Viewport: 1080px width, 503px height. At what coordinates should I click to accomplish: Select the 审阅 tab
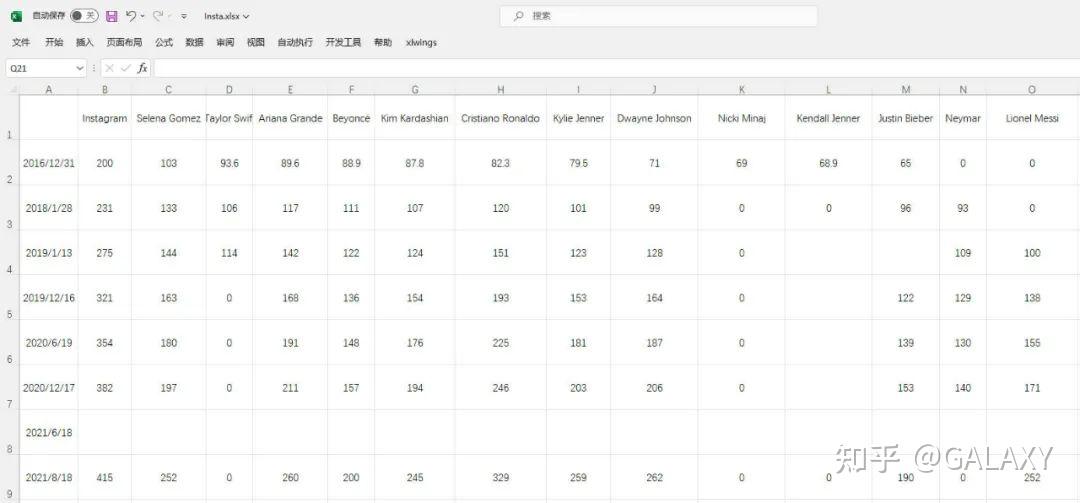[225, 43]
